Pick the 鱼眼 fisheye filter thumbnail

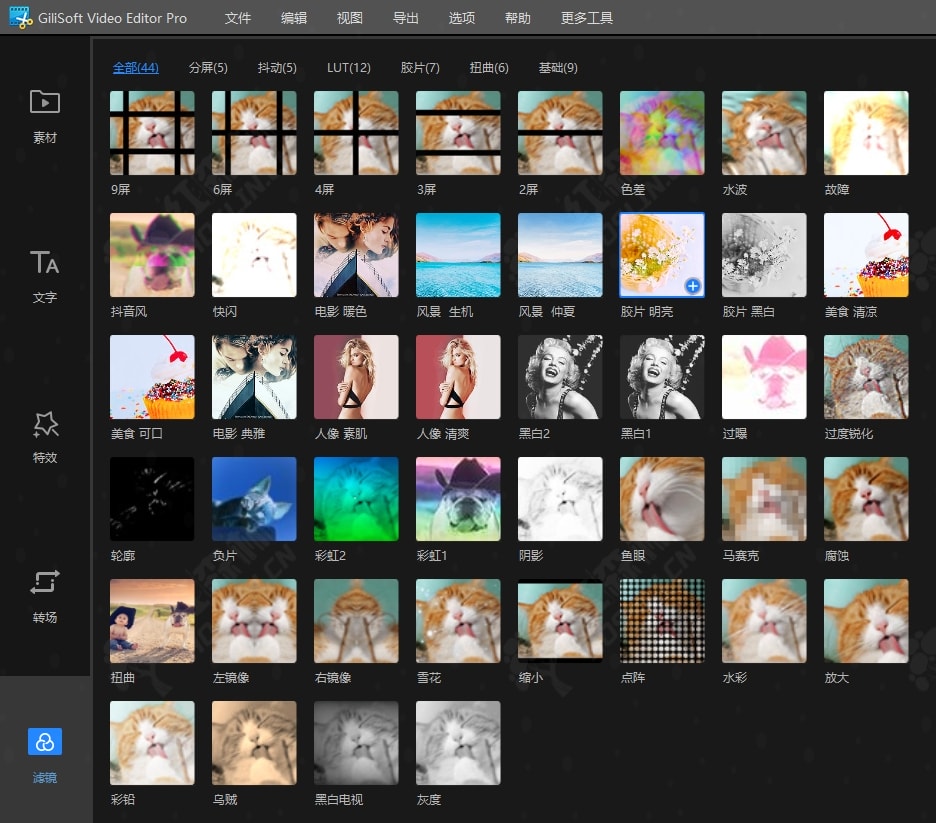pos(662,499)
